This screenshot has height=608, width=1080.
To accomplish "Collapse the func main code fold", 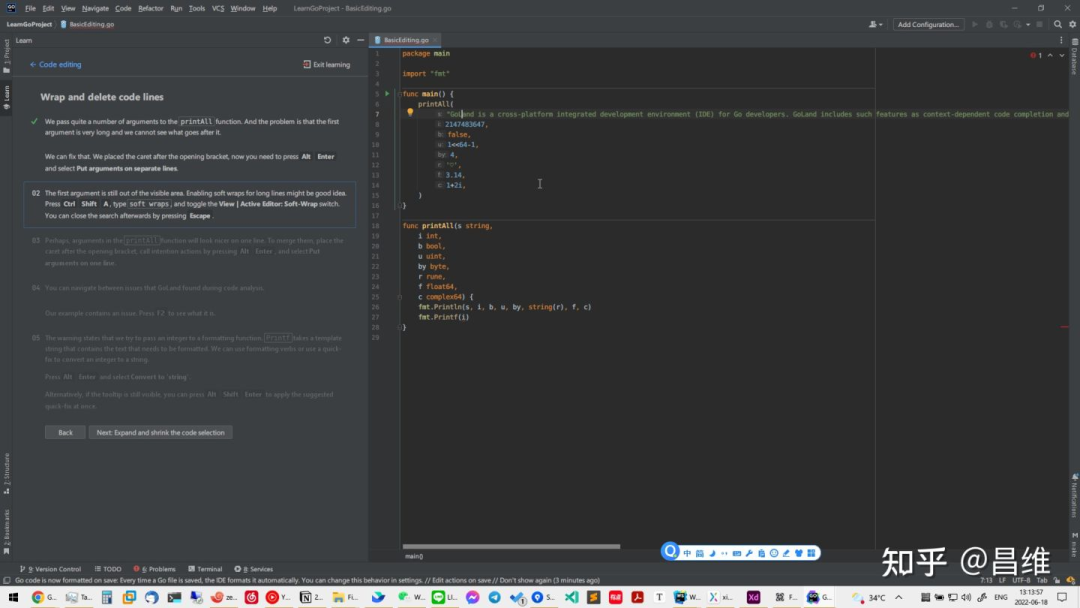I will [398, 94].
